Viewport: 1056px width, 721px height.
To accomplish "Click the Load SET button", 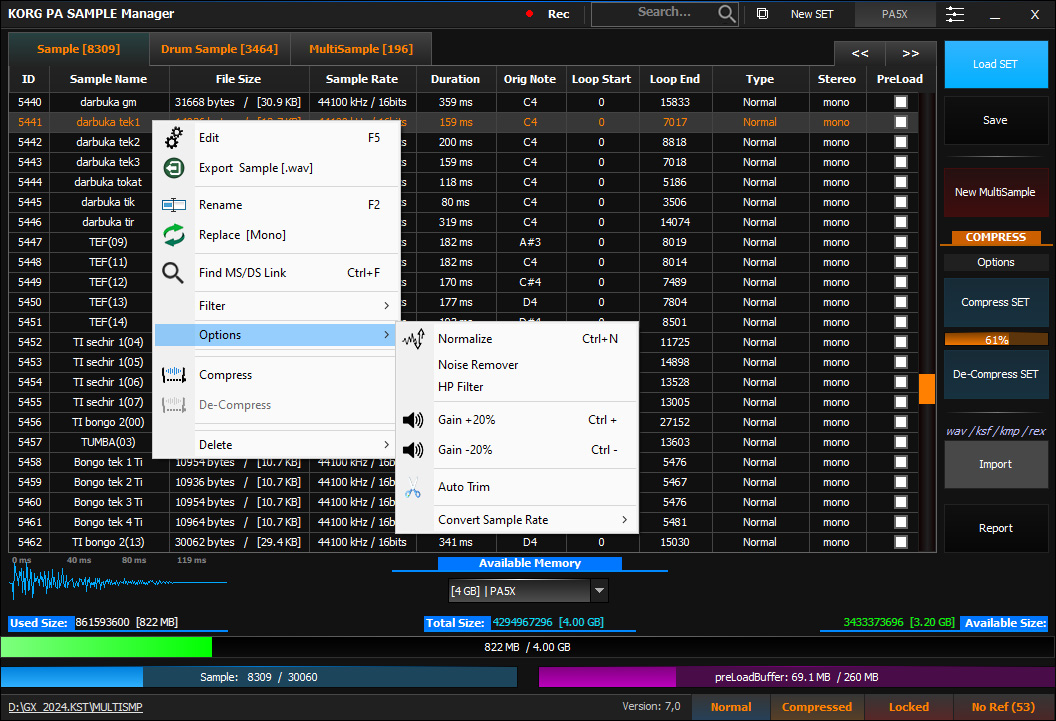I will 995,63.
